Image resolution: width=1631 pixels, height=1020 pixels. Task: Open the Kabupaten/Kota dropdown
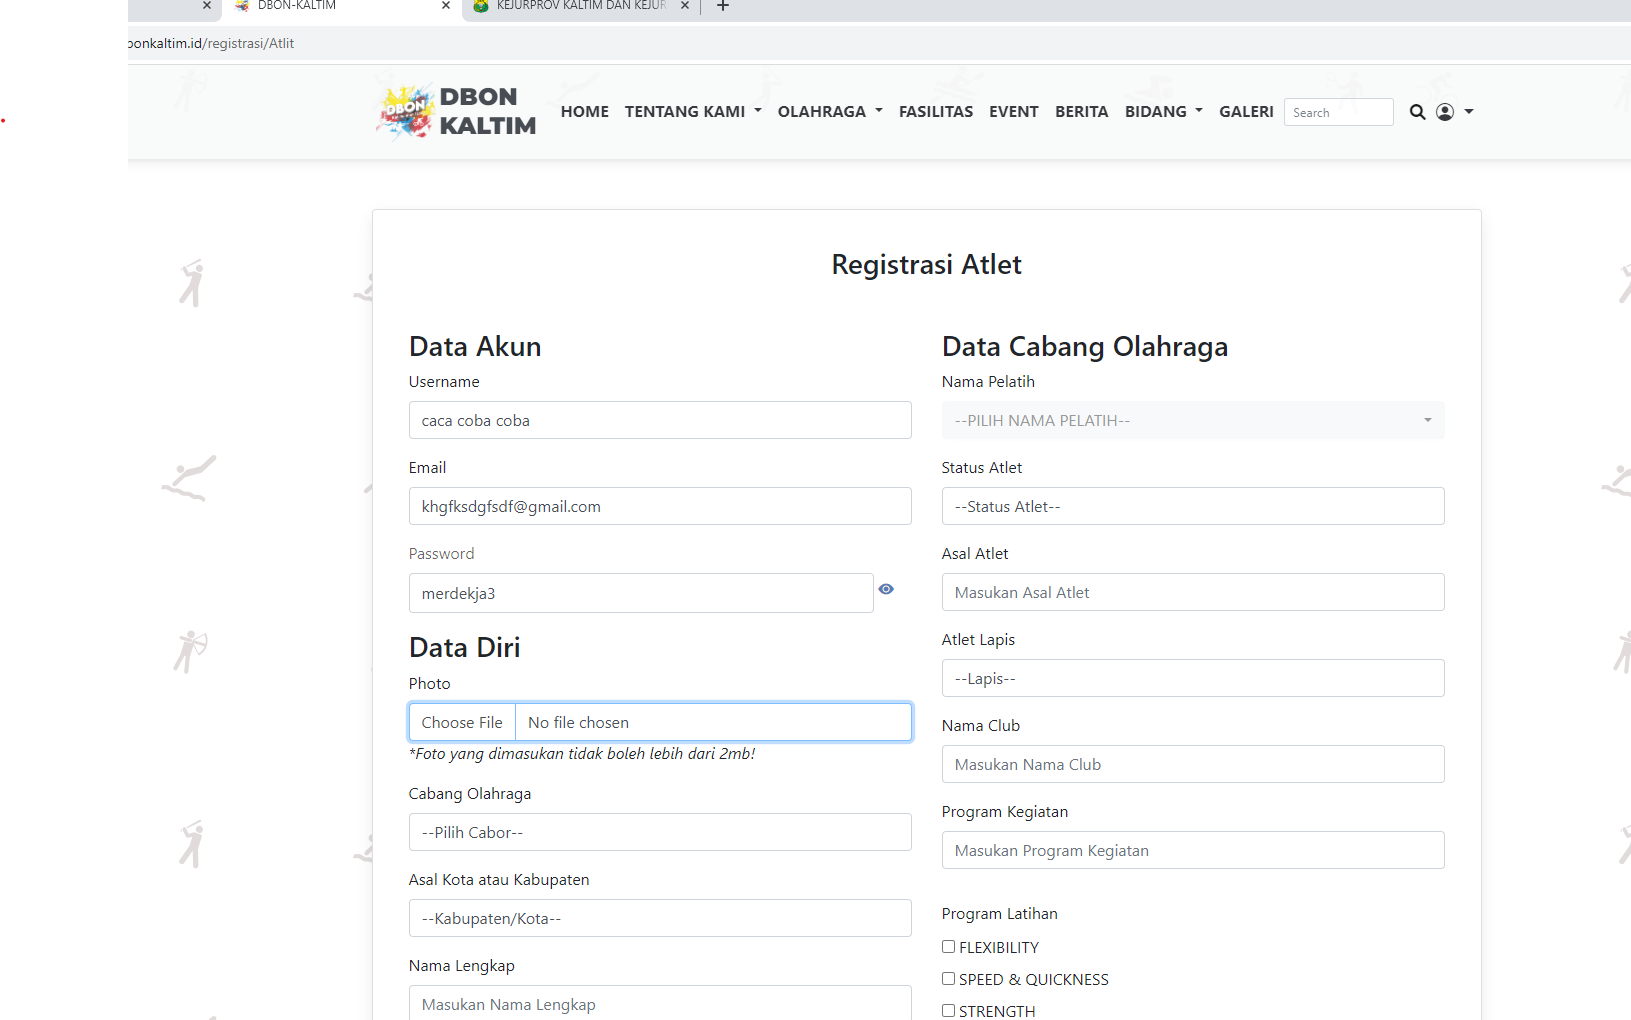pos(659,919)
